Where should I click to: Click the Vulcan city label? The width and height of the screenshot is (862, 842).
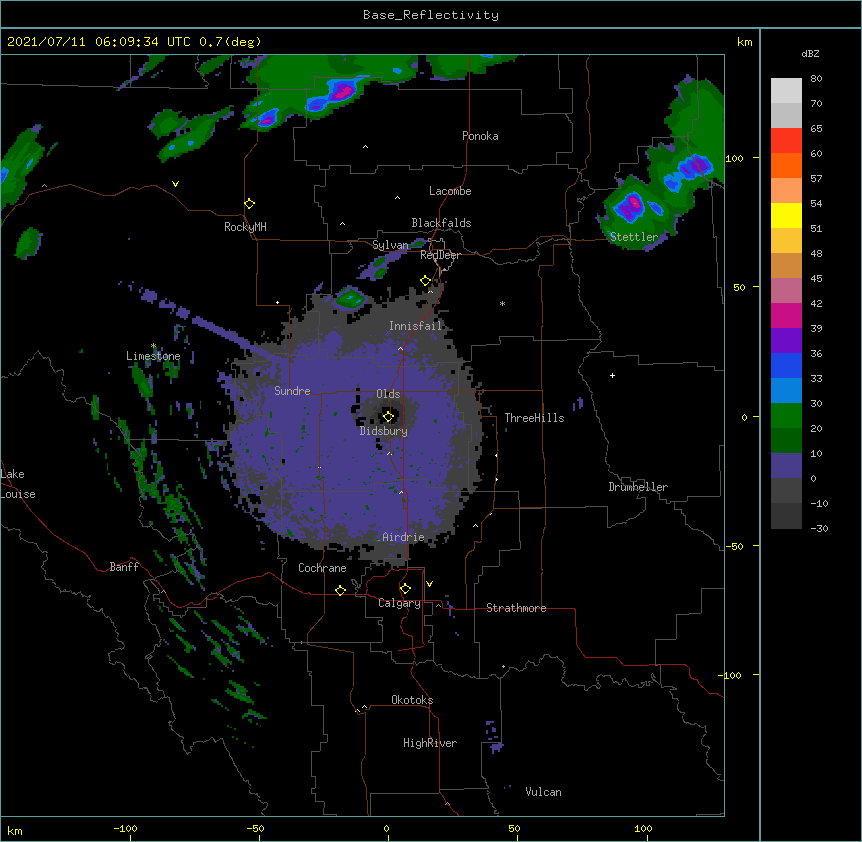543,792
